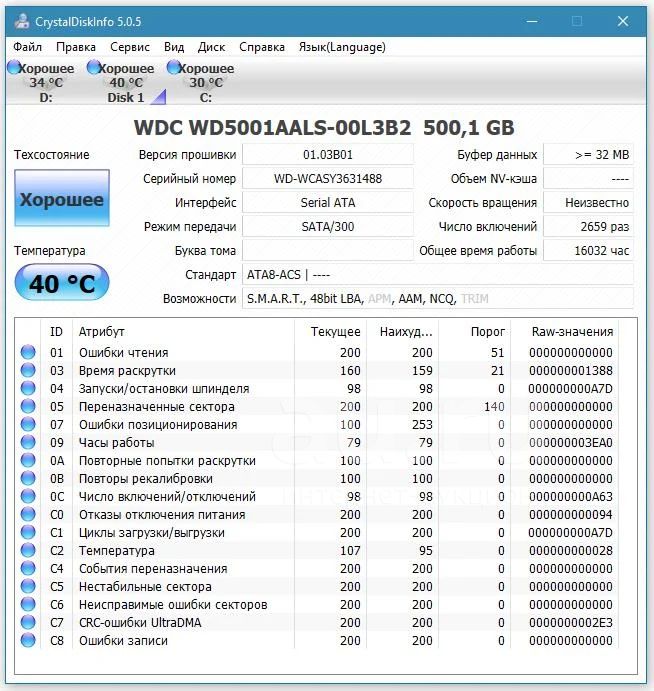Click the Serial ATA interface field
This screenshot has height=691, width=654.
pyautogui.click(x=327, y=202)
